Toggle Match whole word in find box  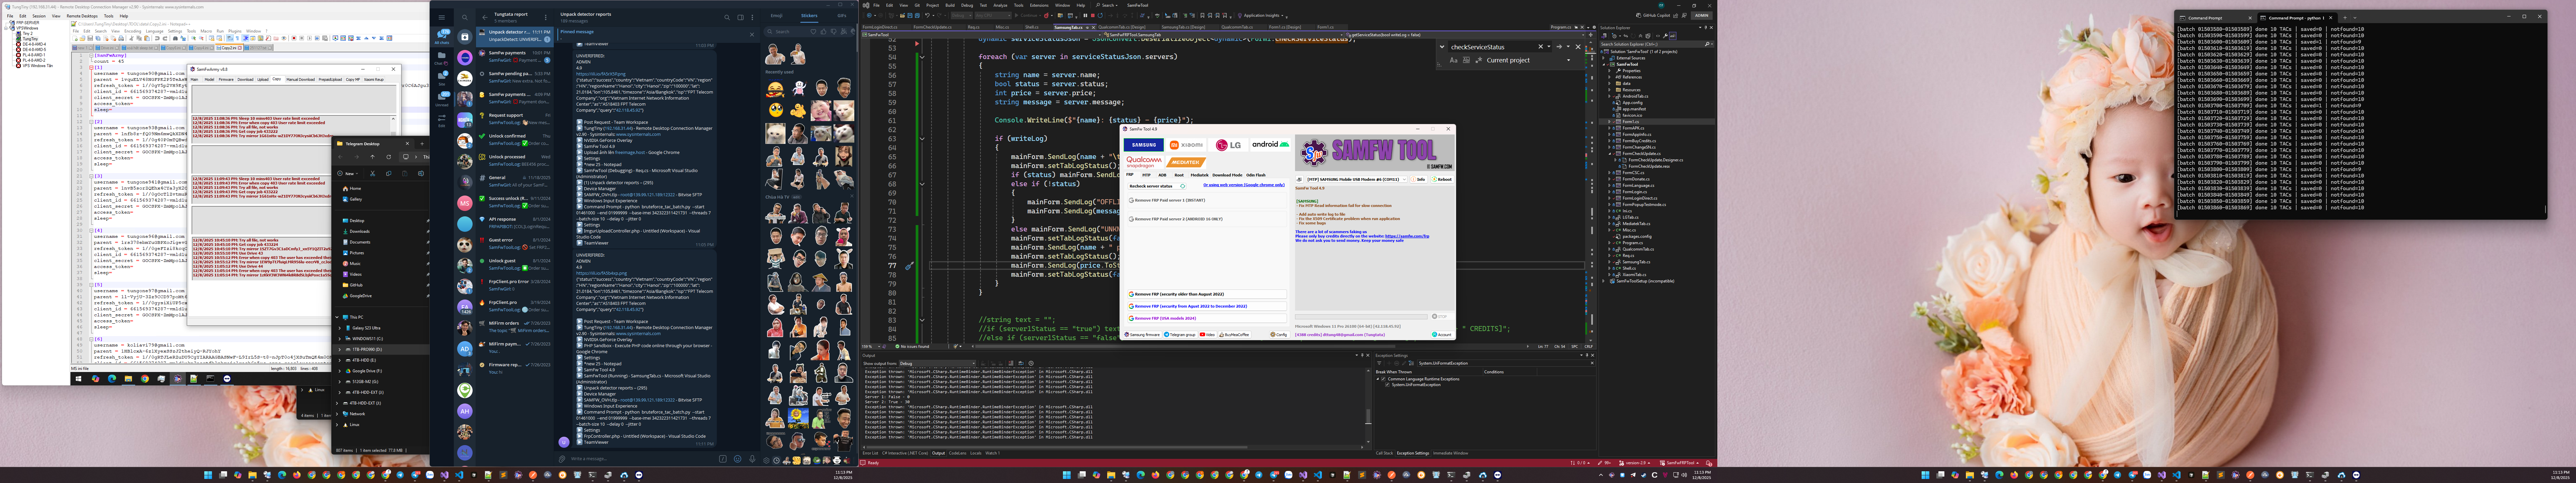tap(1466, 60)
